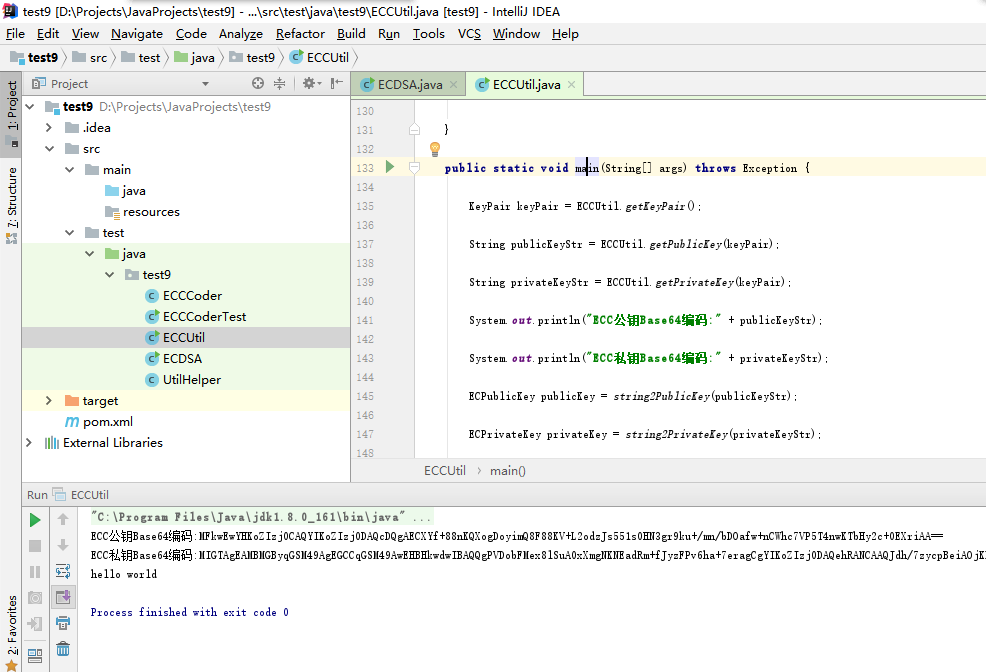
Task: Collapse the src folder in project tree
Action: [49, 148]
